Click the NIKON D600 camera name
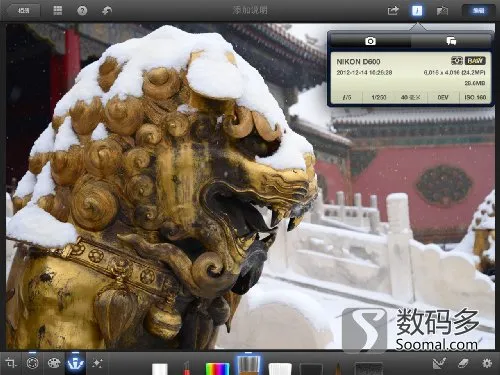The image size is (500, 375). (358, 62)
